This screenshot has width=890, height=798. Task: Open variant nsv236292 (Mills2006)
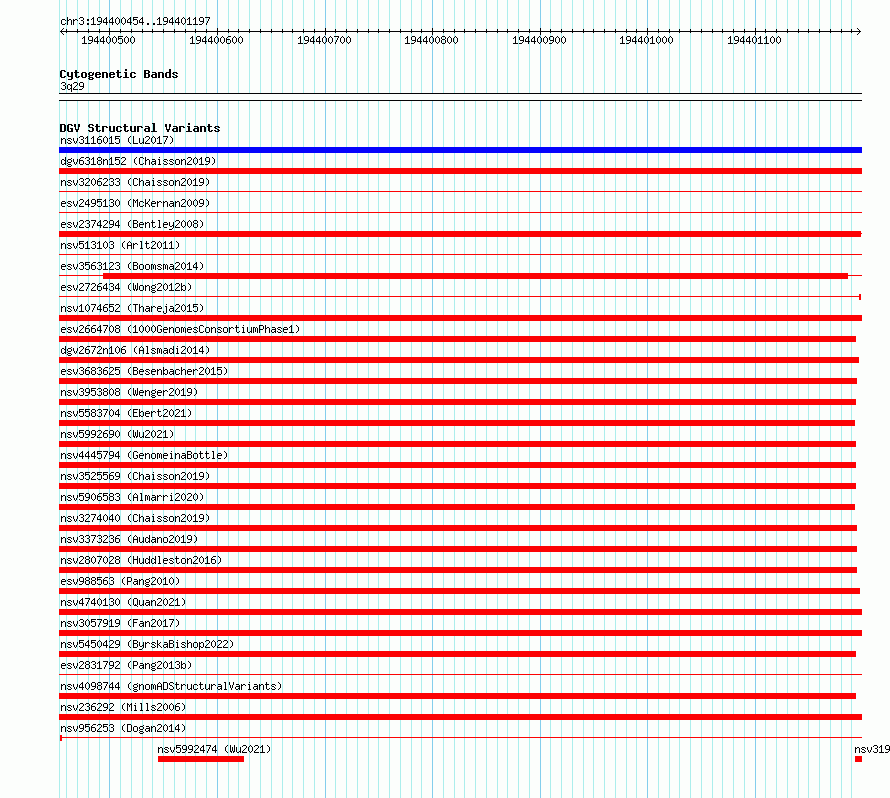[x=123, y=707]
